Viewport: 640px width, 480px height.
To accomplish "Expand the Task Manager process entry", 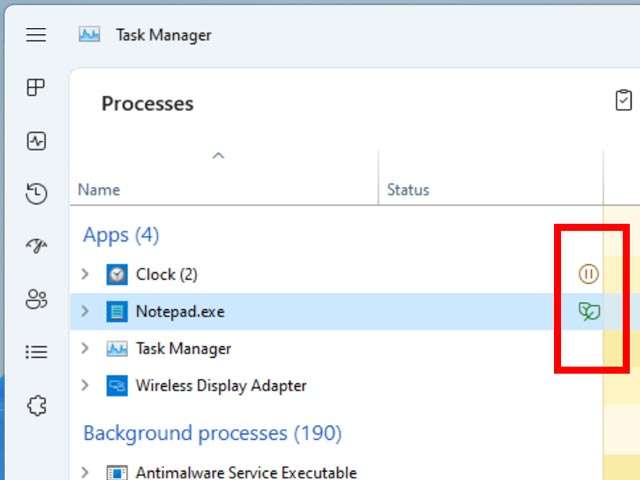I will [x=85, y=349].
